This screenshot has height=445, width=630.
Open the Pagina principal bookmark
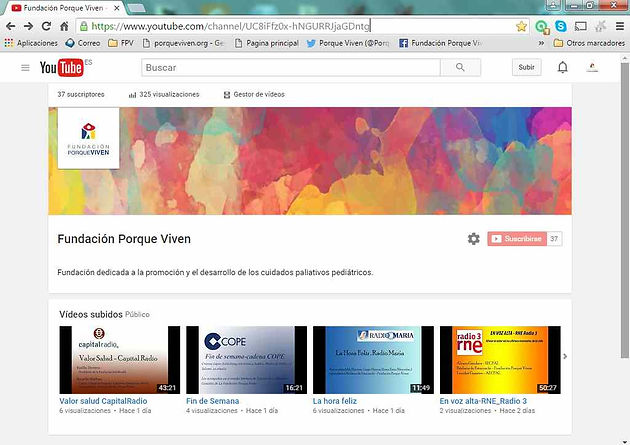pyautogui.click(x=267, y=43)
